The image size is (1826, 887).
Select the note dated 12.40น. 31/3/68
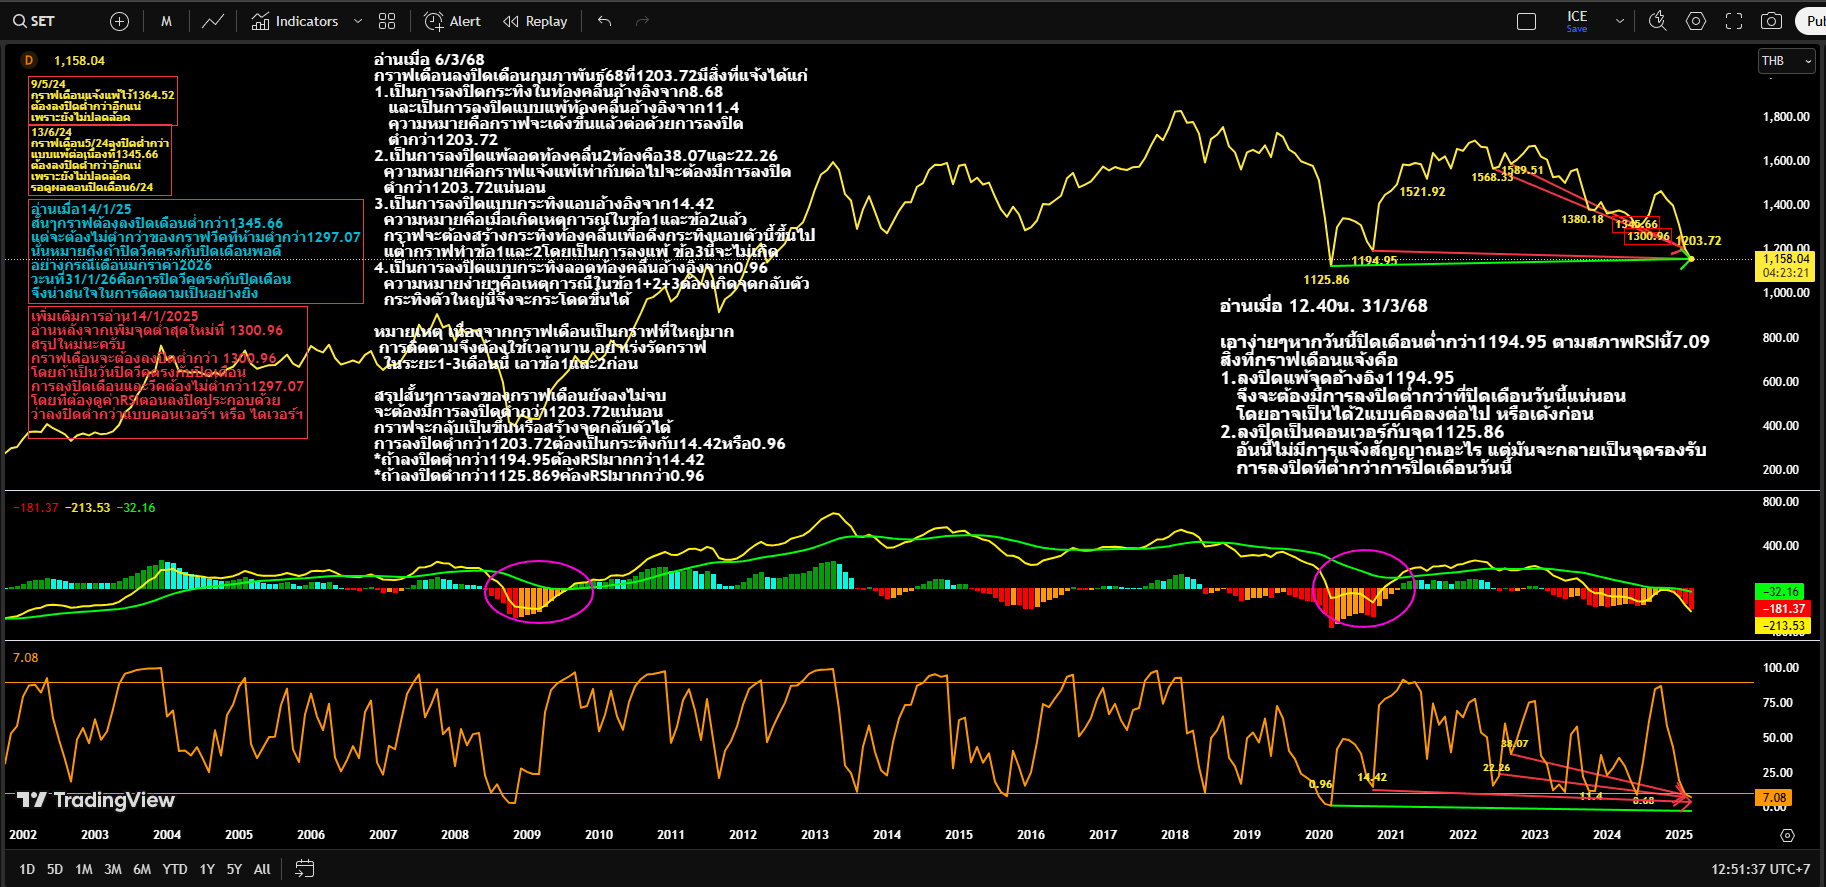point(1465,387)
